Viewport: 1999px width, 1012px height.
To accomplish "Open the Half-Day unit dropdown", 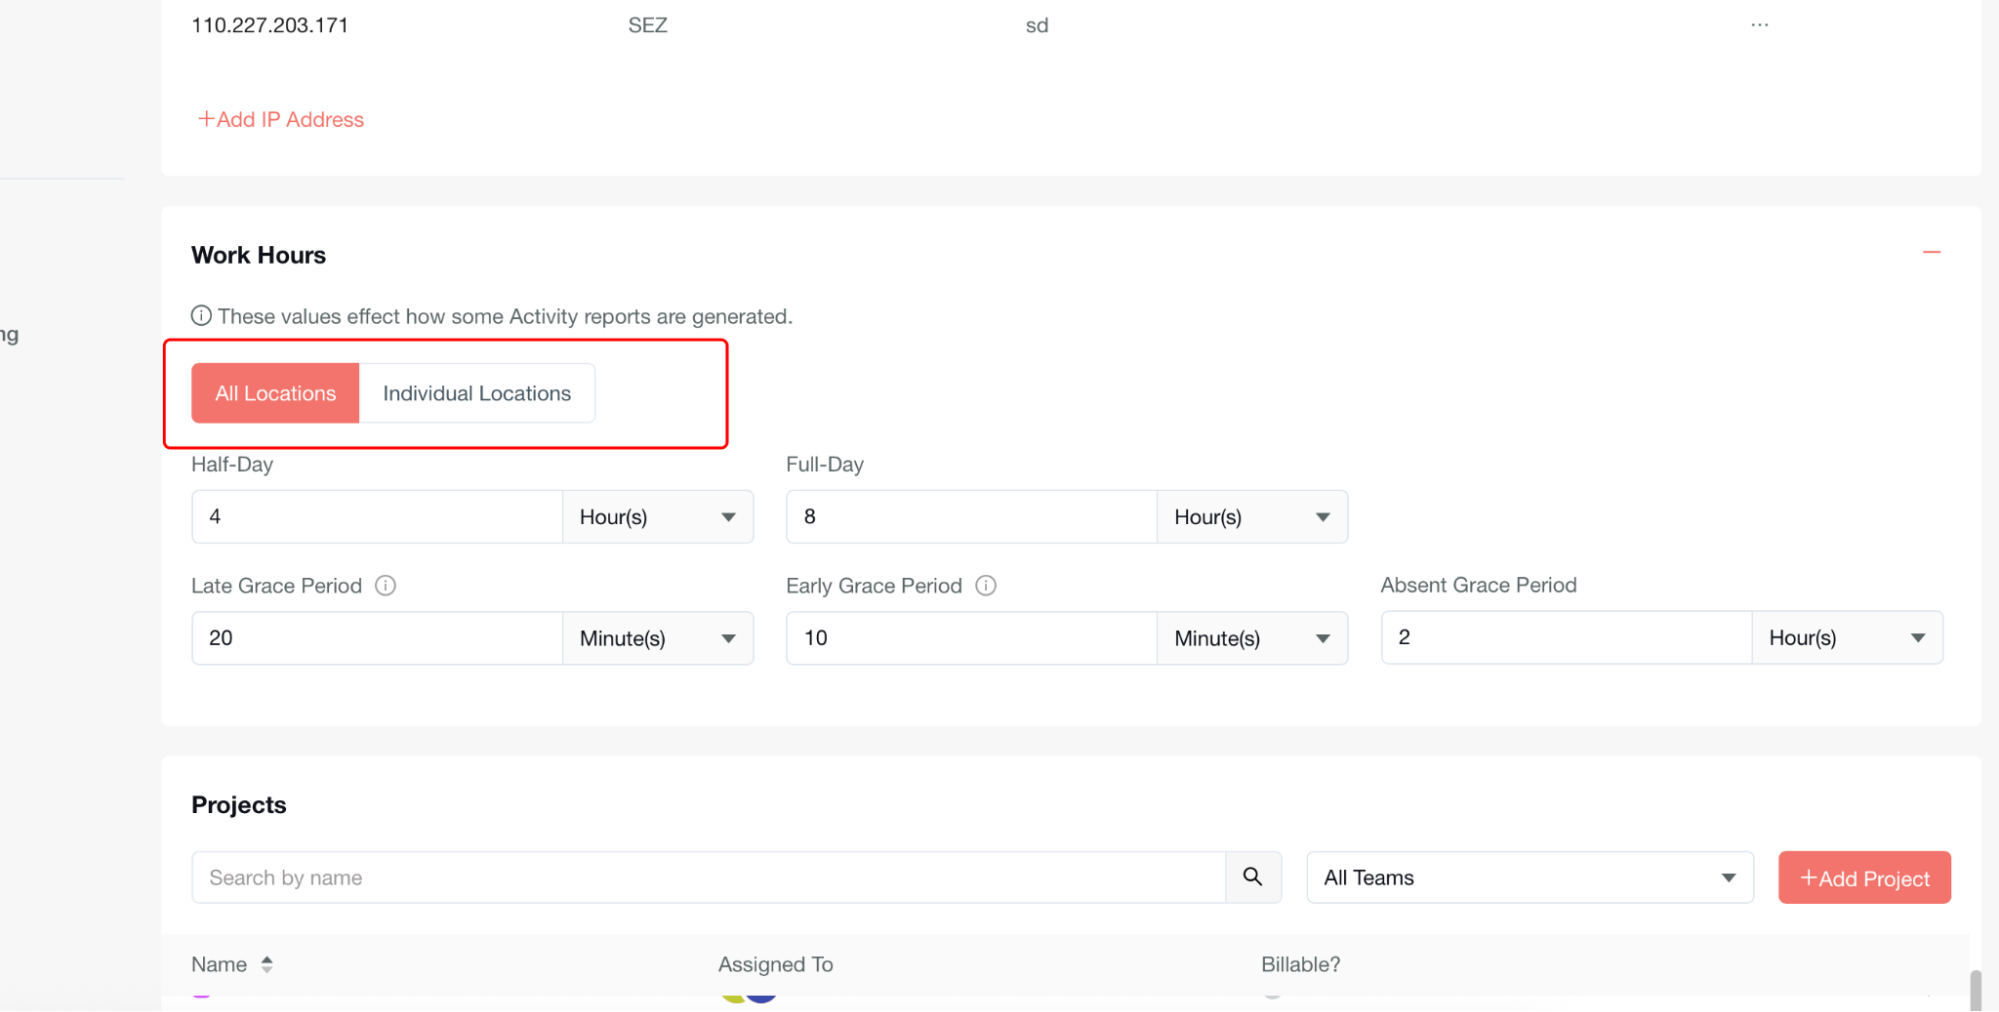I will (657, 517).
